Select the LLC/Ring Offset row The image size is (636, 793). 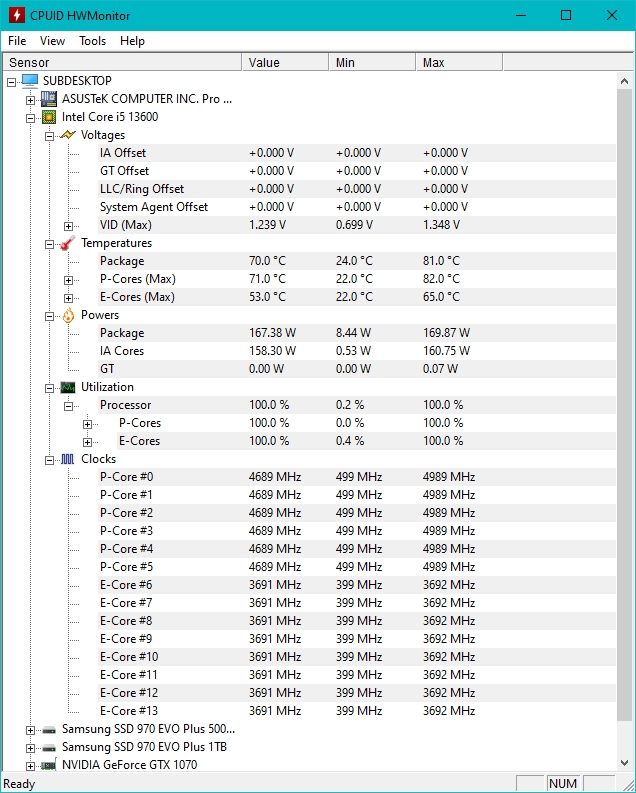(x=357, y=189)
